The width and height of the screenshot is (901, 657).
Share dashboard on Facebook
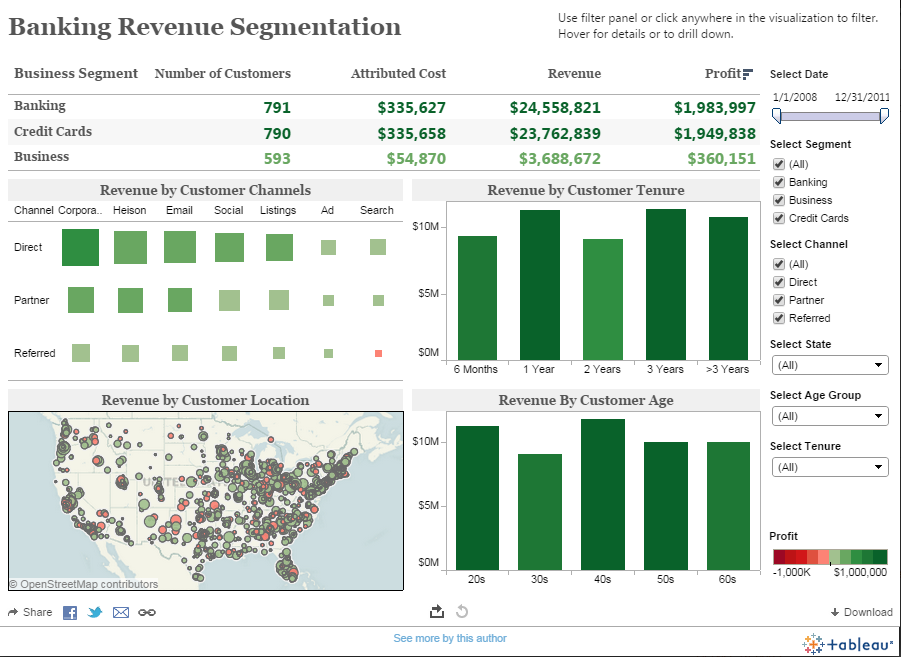[70, 612]
